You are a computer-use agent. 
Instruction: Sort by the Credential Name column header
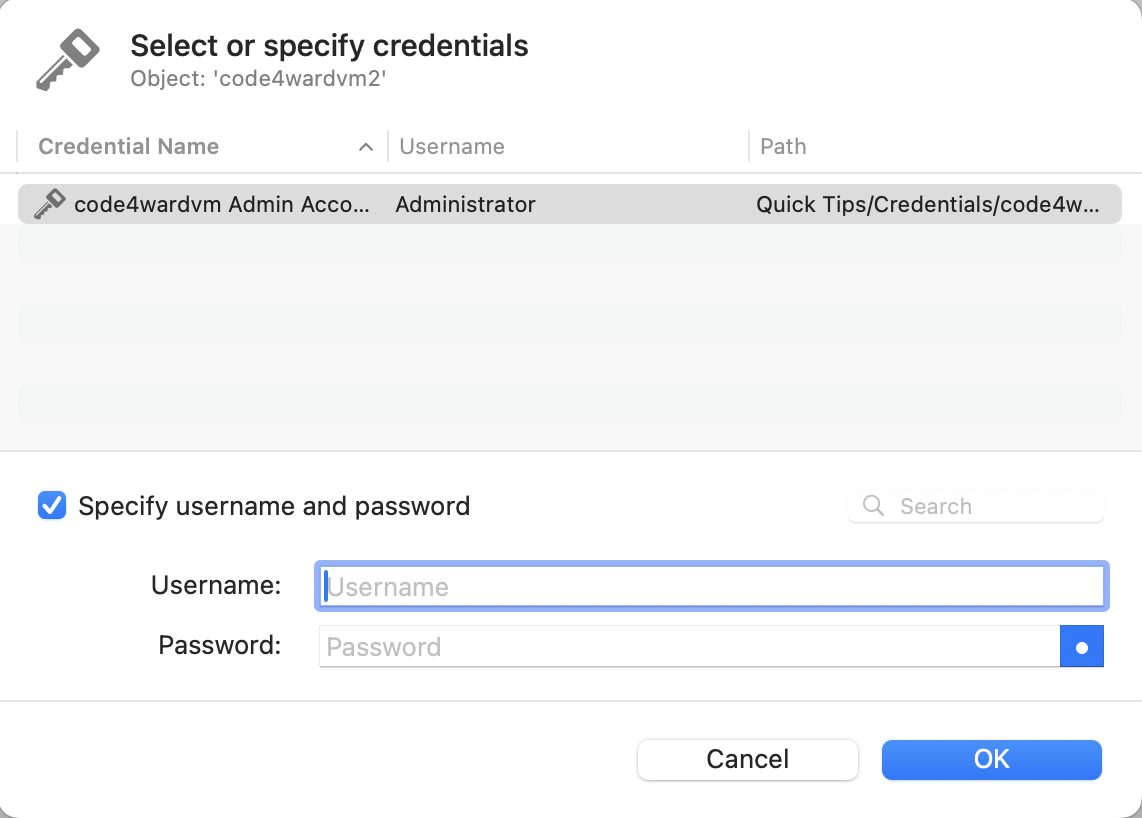[x=129, y=146]
